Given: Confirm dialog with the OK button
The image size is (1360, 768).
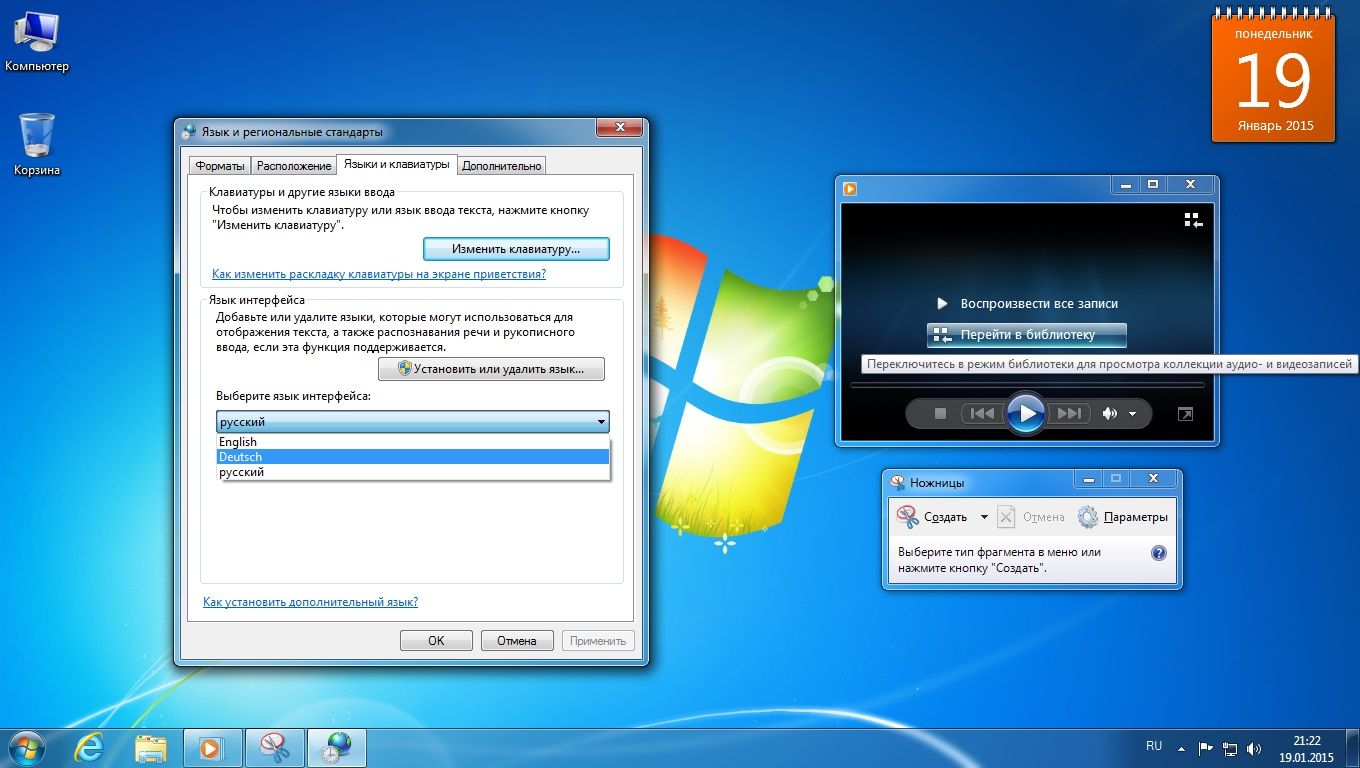Looking at the screenshot, I should [x=436, y=641].
